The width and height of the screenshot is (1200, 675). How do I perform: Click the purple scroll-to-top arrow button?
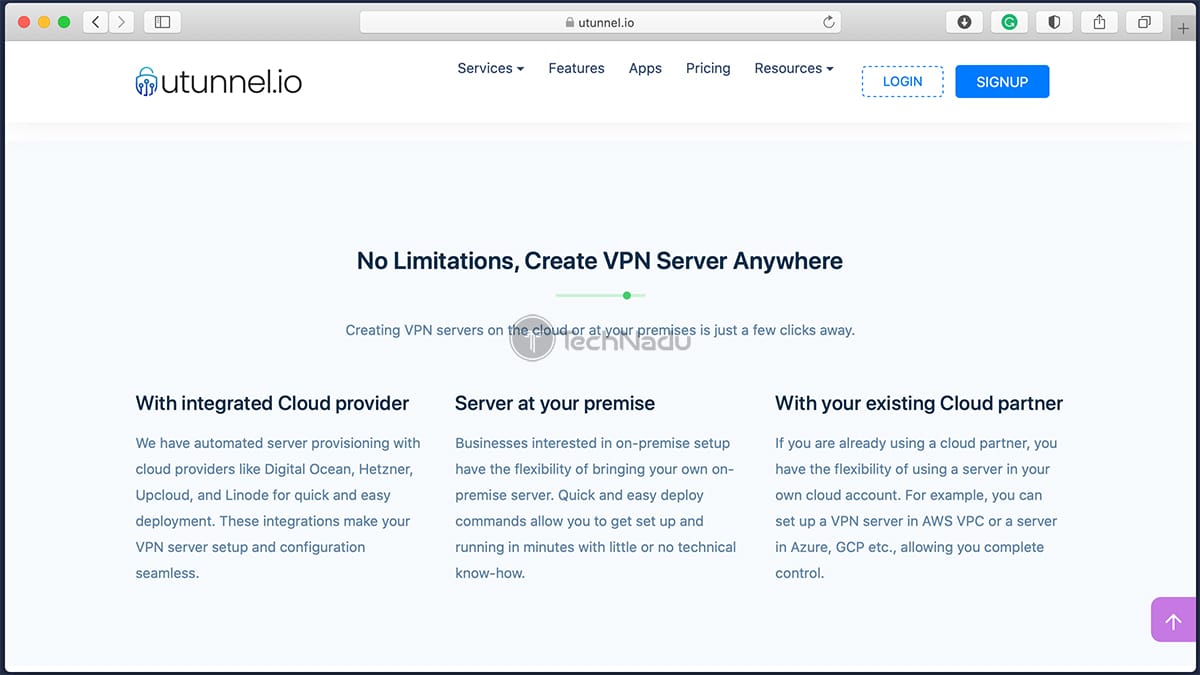click(x=1174, y=620)
